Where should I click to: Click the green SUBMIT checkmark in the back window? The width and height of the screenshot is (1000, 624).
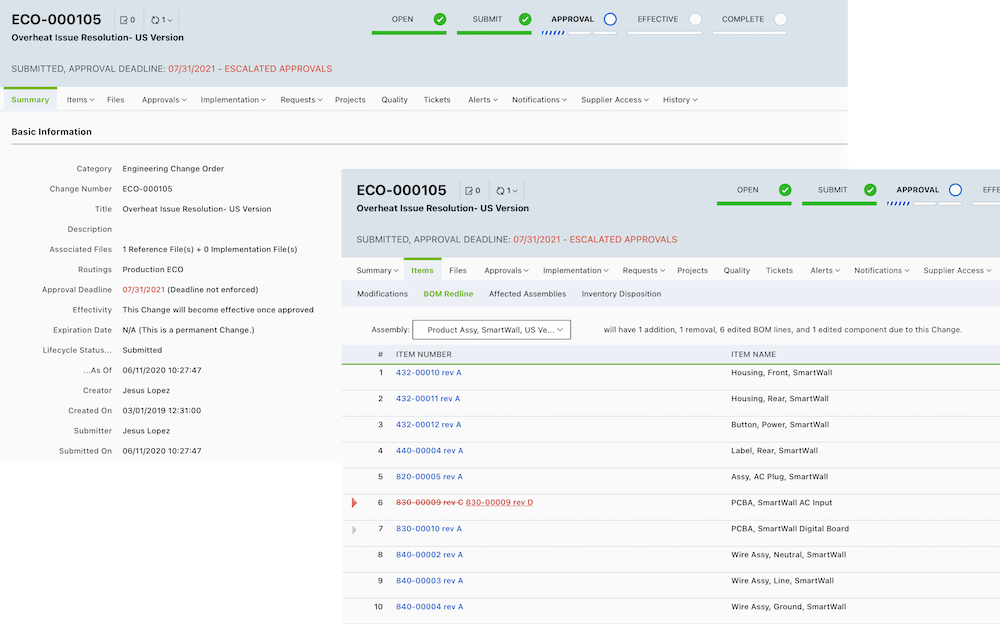pyautogui.click(x=525, y=19)
